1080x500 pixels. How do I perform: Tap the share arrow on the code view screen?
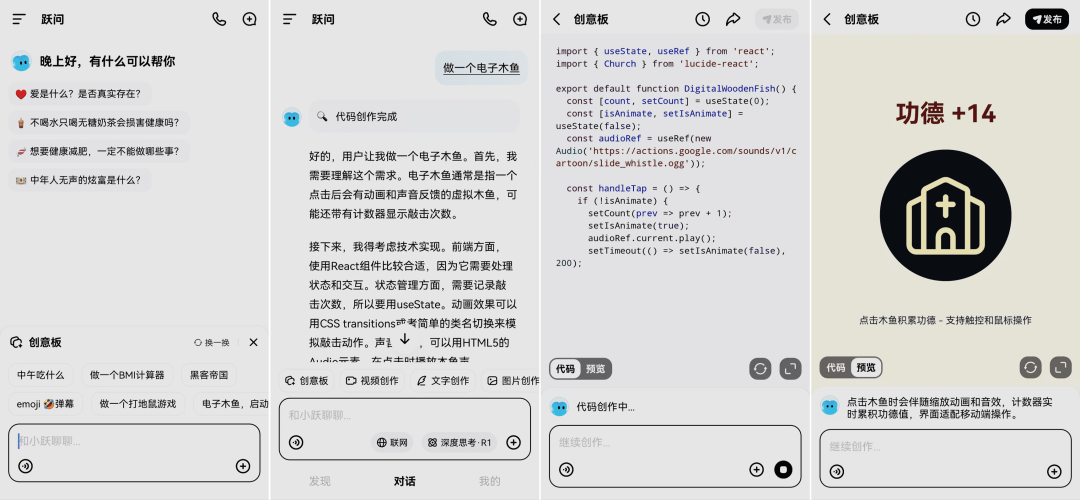pos(733,19)
